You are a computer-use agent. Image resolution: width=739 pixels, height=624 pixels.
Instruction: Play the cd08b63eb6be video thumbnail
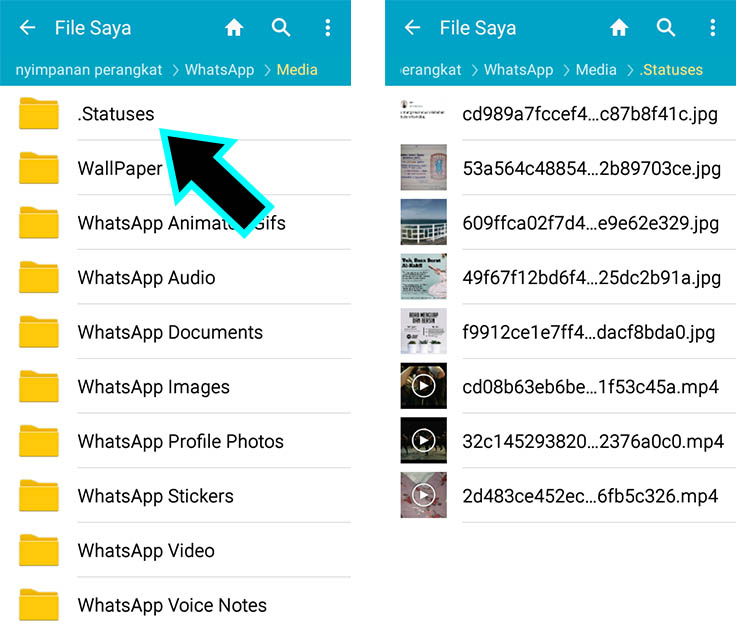tap(423, 386)
